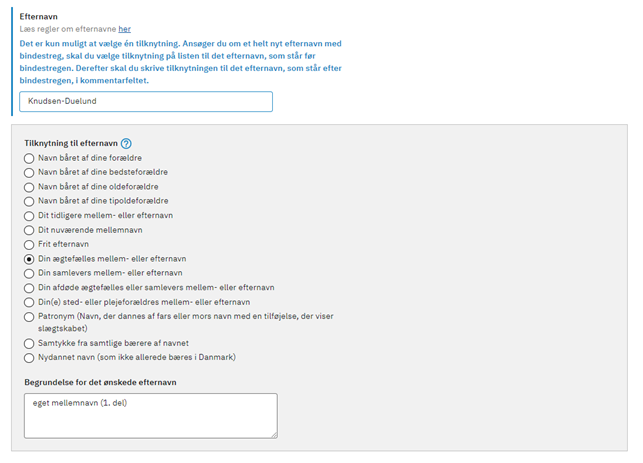Screen dimensions: 643x463
Task: Select the 'Frit efternavn' option
Action: point(29,245)
